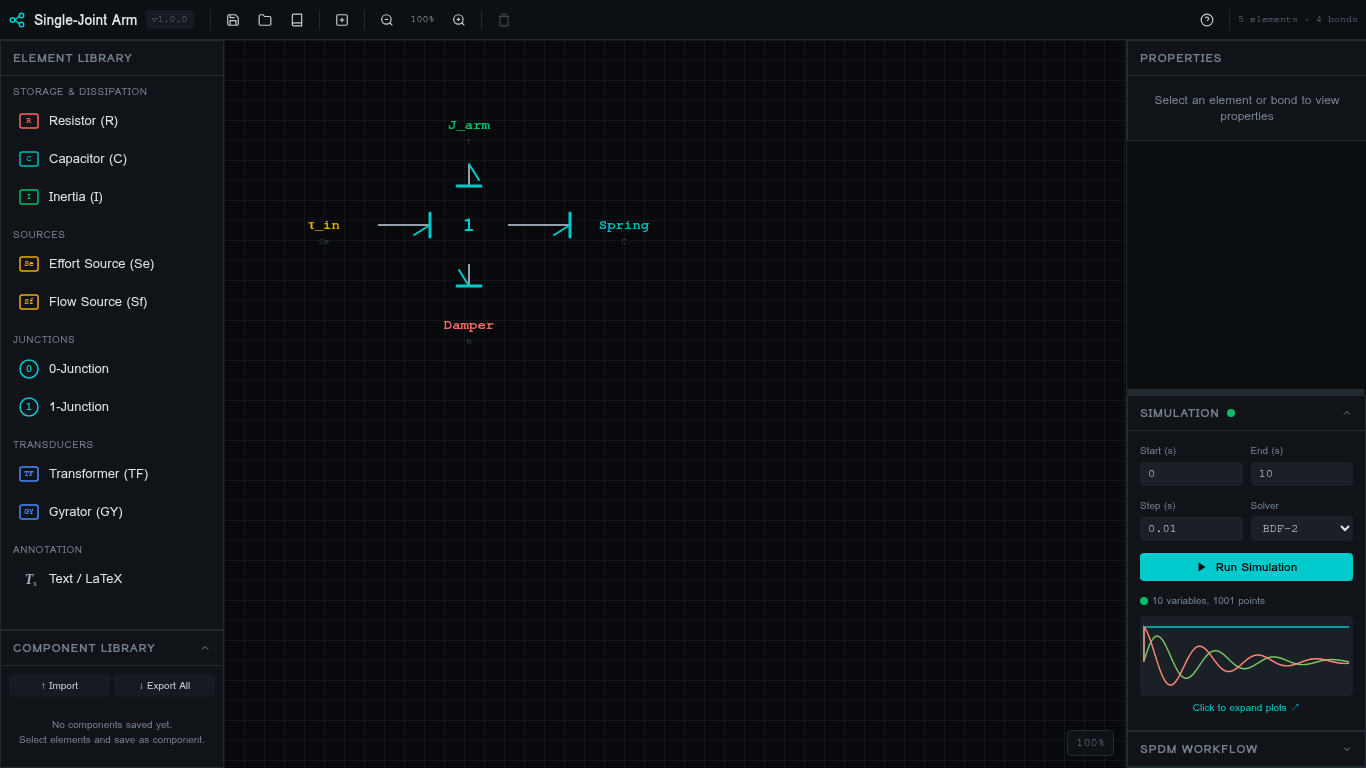Click the Single-Joint Arm title
The image size is (1366, 768).
click(85, 20)
